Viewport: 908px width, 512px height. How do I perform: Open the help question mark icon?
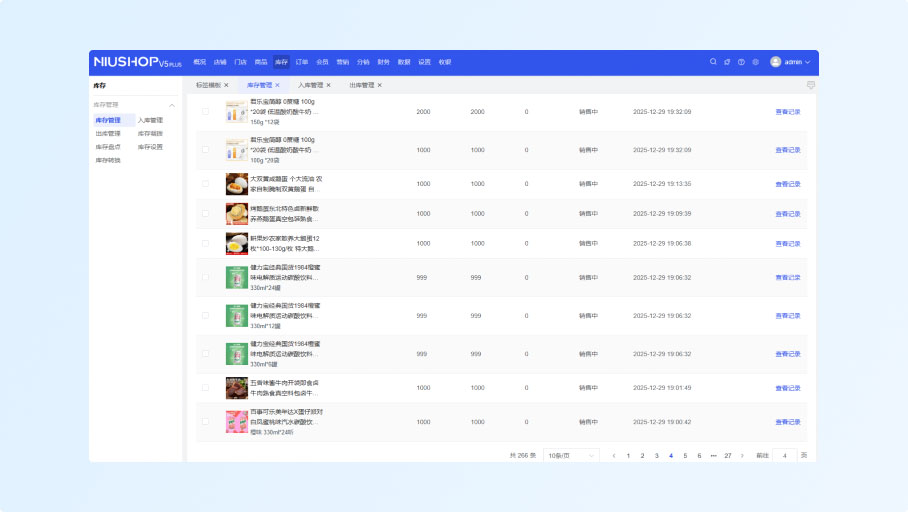pyautogui.click(x=741, y=62)
